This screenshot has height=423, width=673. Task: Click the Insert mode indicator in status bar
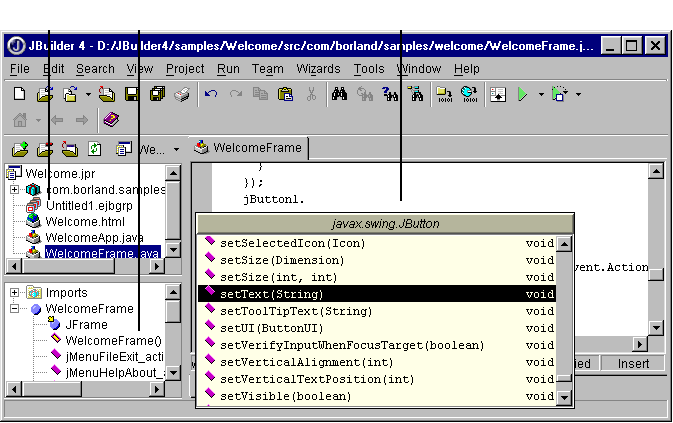coord(633,363)
